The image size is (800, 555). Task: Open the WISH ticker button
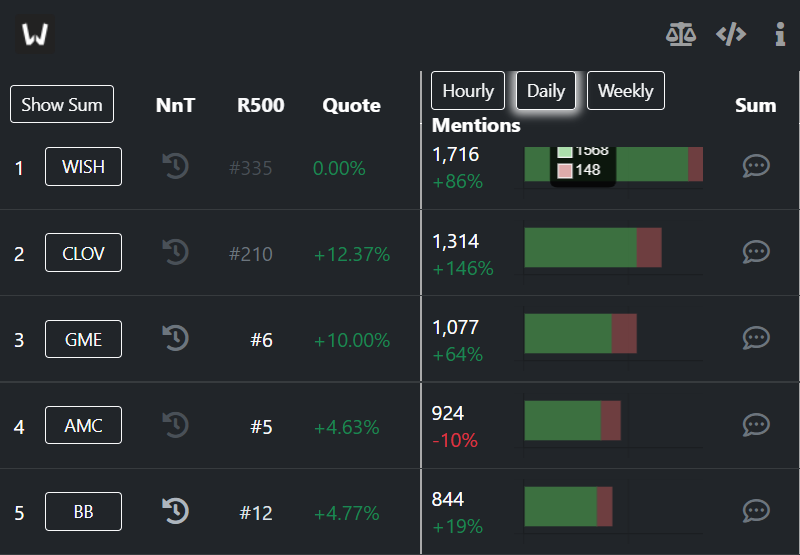(x=83, y=166)
